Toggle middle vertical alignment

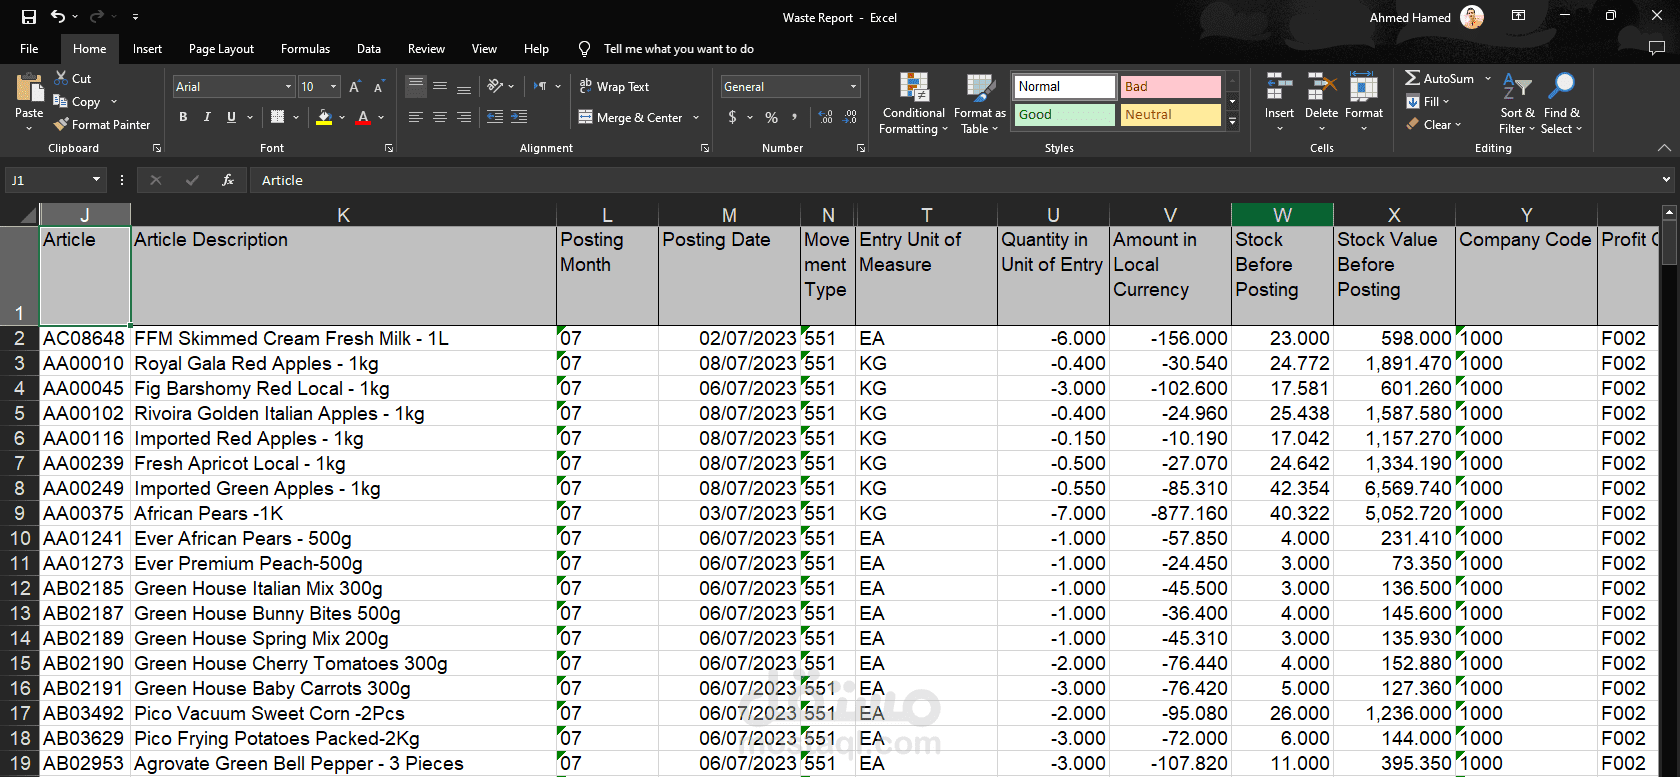point(440,87)
